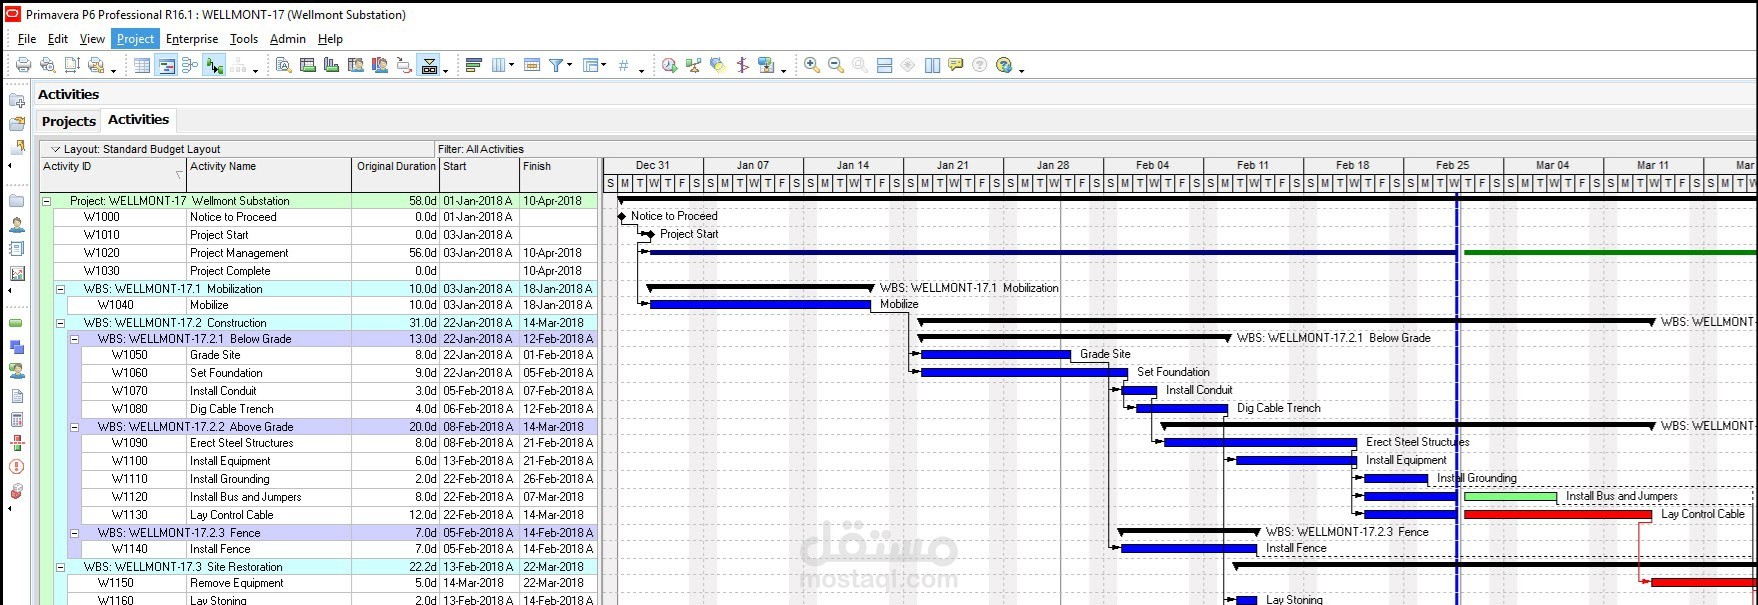Click the Progress Spotlight icon

tap(718, 65)
